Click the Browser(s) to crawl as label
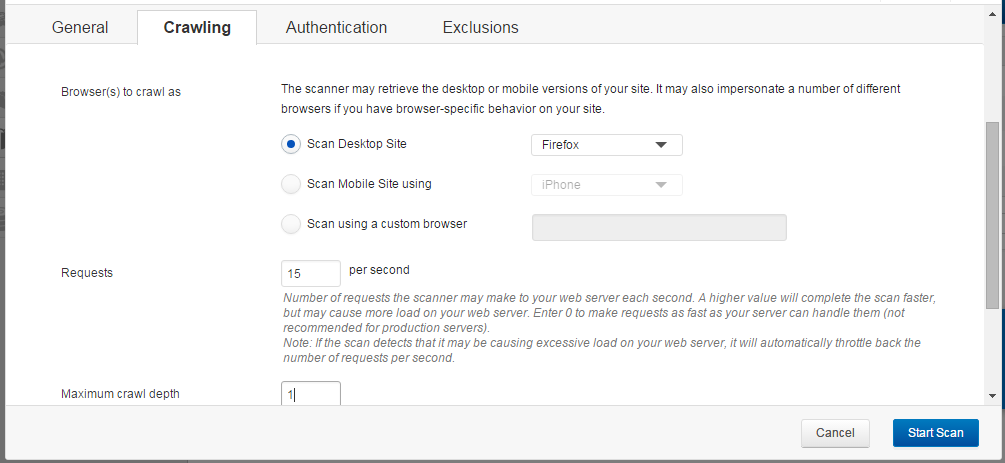1005x463 pixels. (121, 92)
